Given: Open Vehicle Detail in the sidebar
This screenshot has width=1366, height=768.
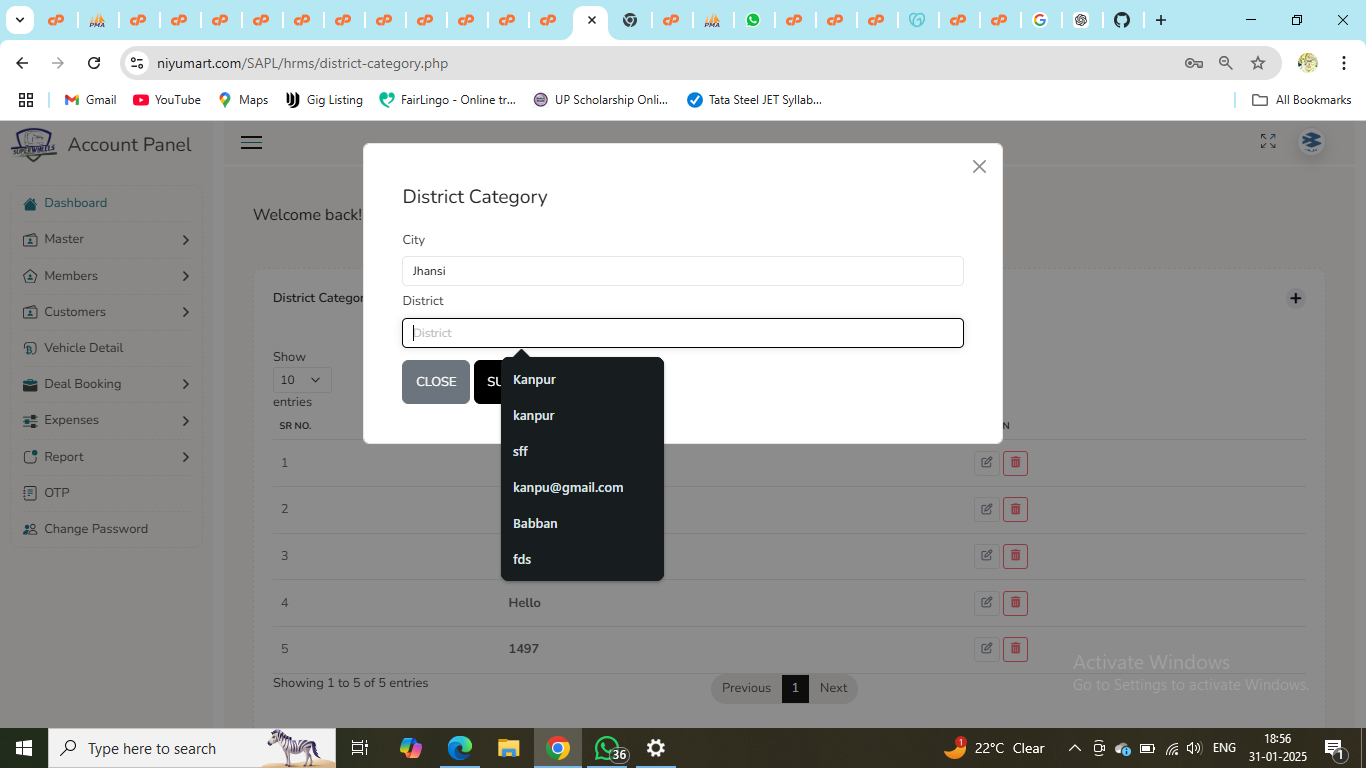Looking at the screenshot, I should click(x=84, y=348).
